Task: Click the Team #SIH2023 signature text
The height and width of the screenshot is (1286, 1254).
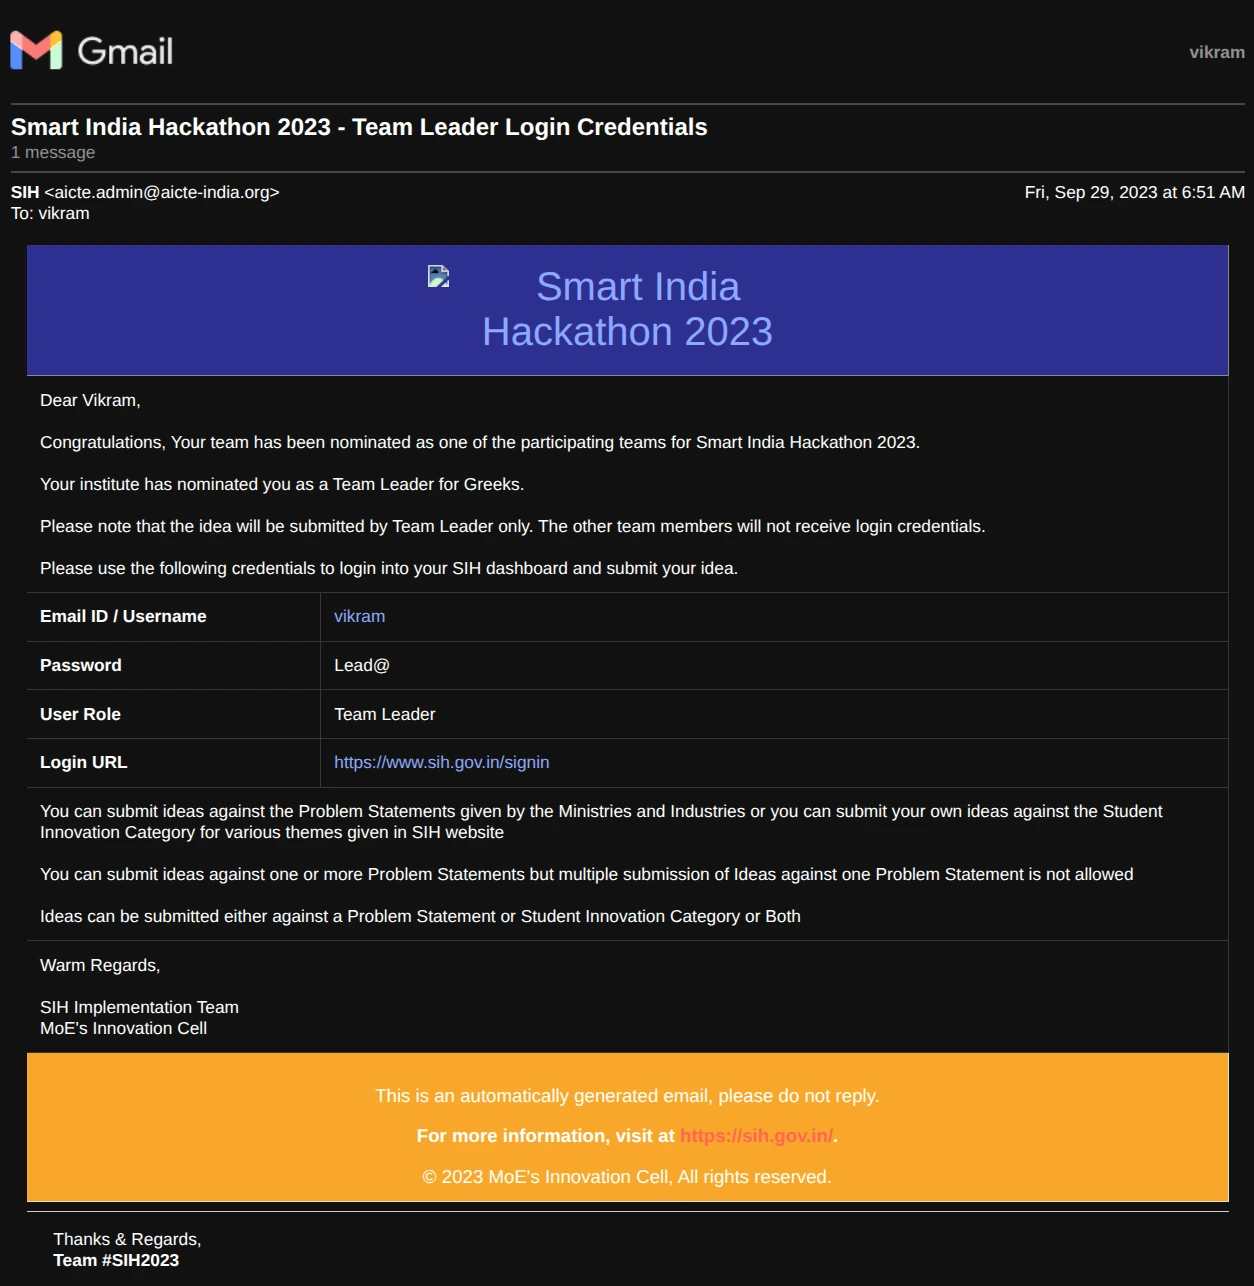Action: point(116,1260)
